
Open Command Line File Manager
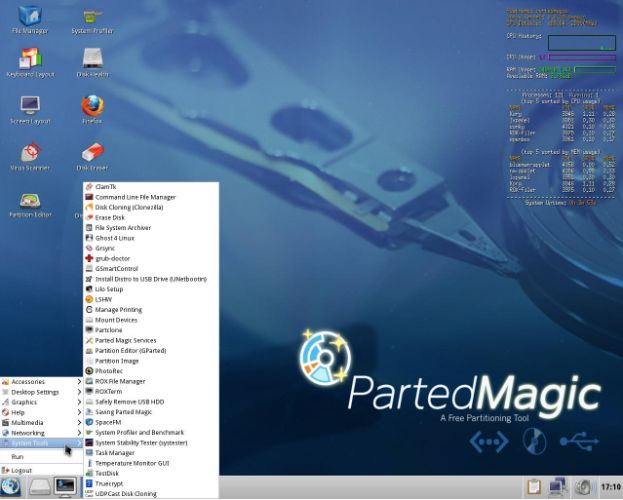click(x=151, y=197)
